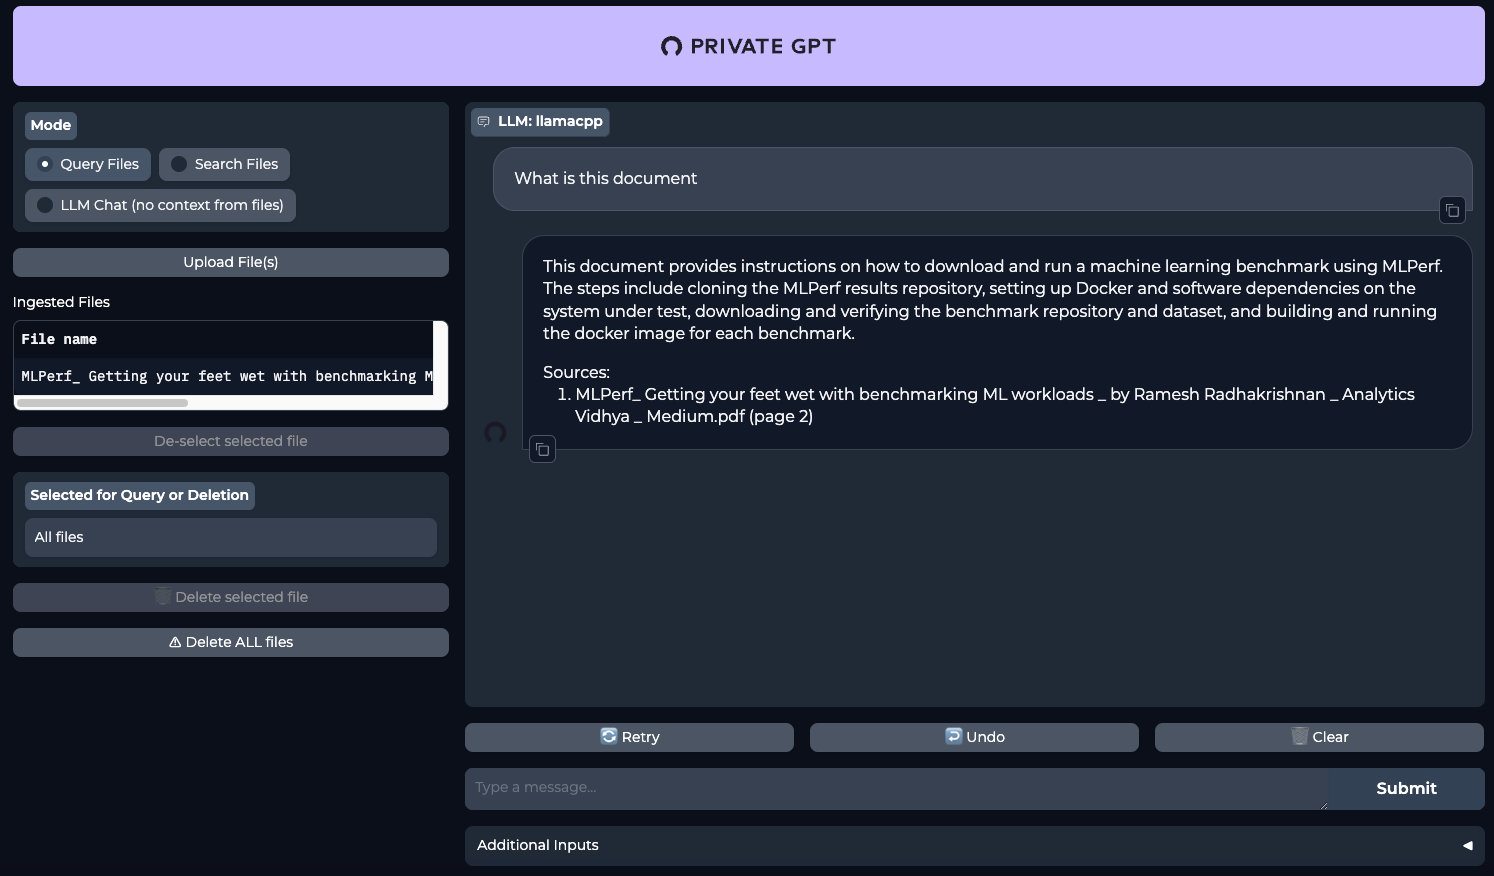1494x876 pixels.
Task: Click the chat bubble icon in LLM label
Action: click(484, 122)
